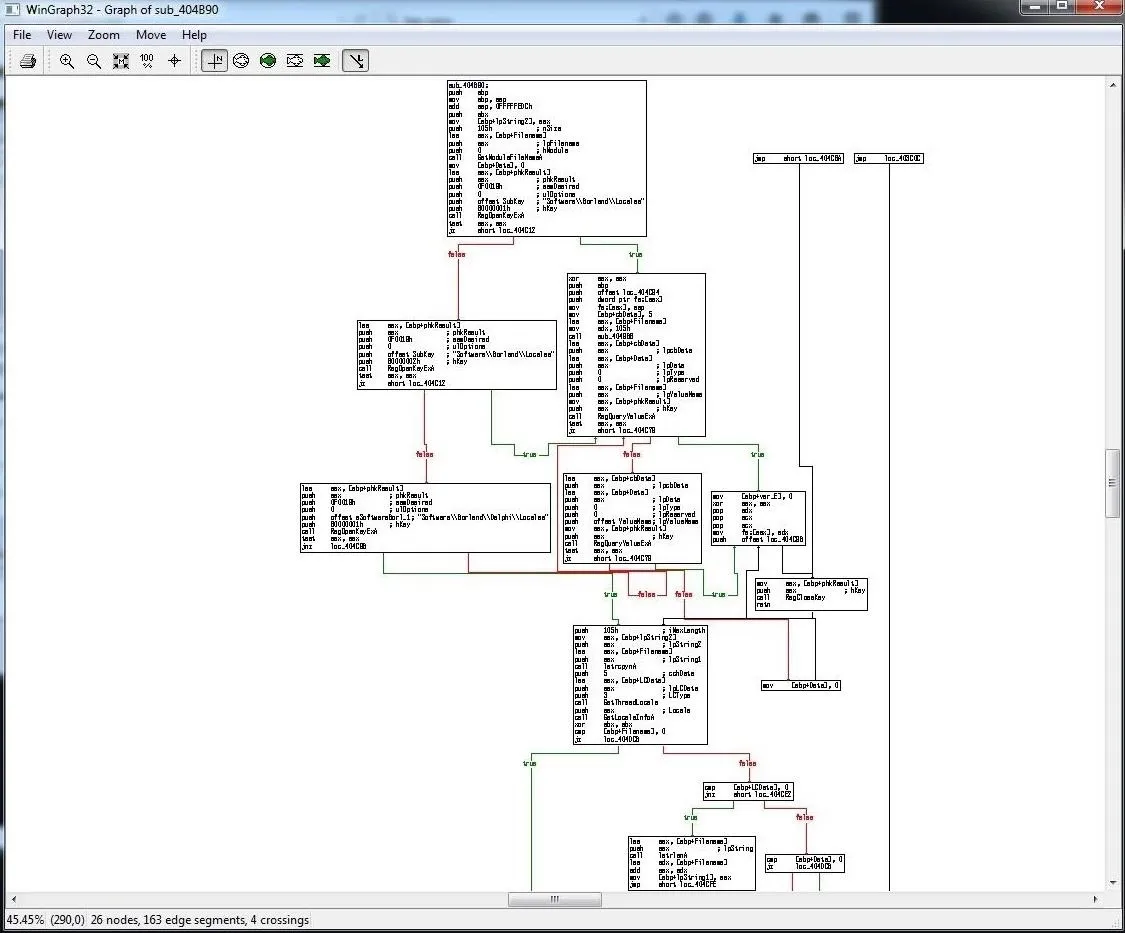
Task: Open the File menu
Action: [22, 34]
